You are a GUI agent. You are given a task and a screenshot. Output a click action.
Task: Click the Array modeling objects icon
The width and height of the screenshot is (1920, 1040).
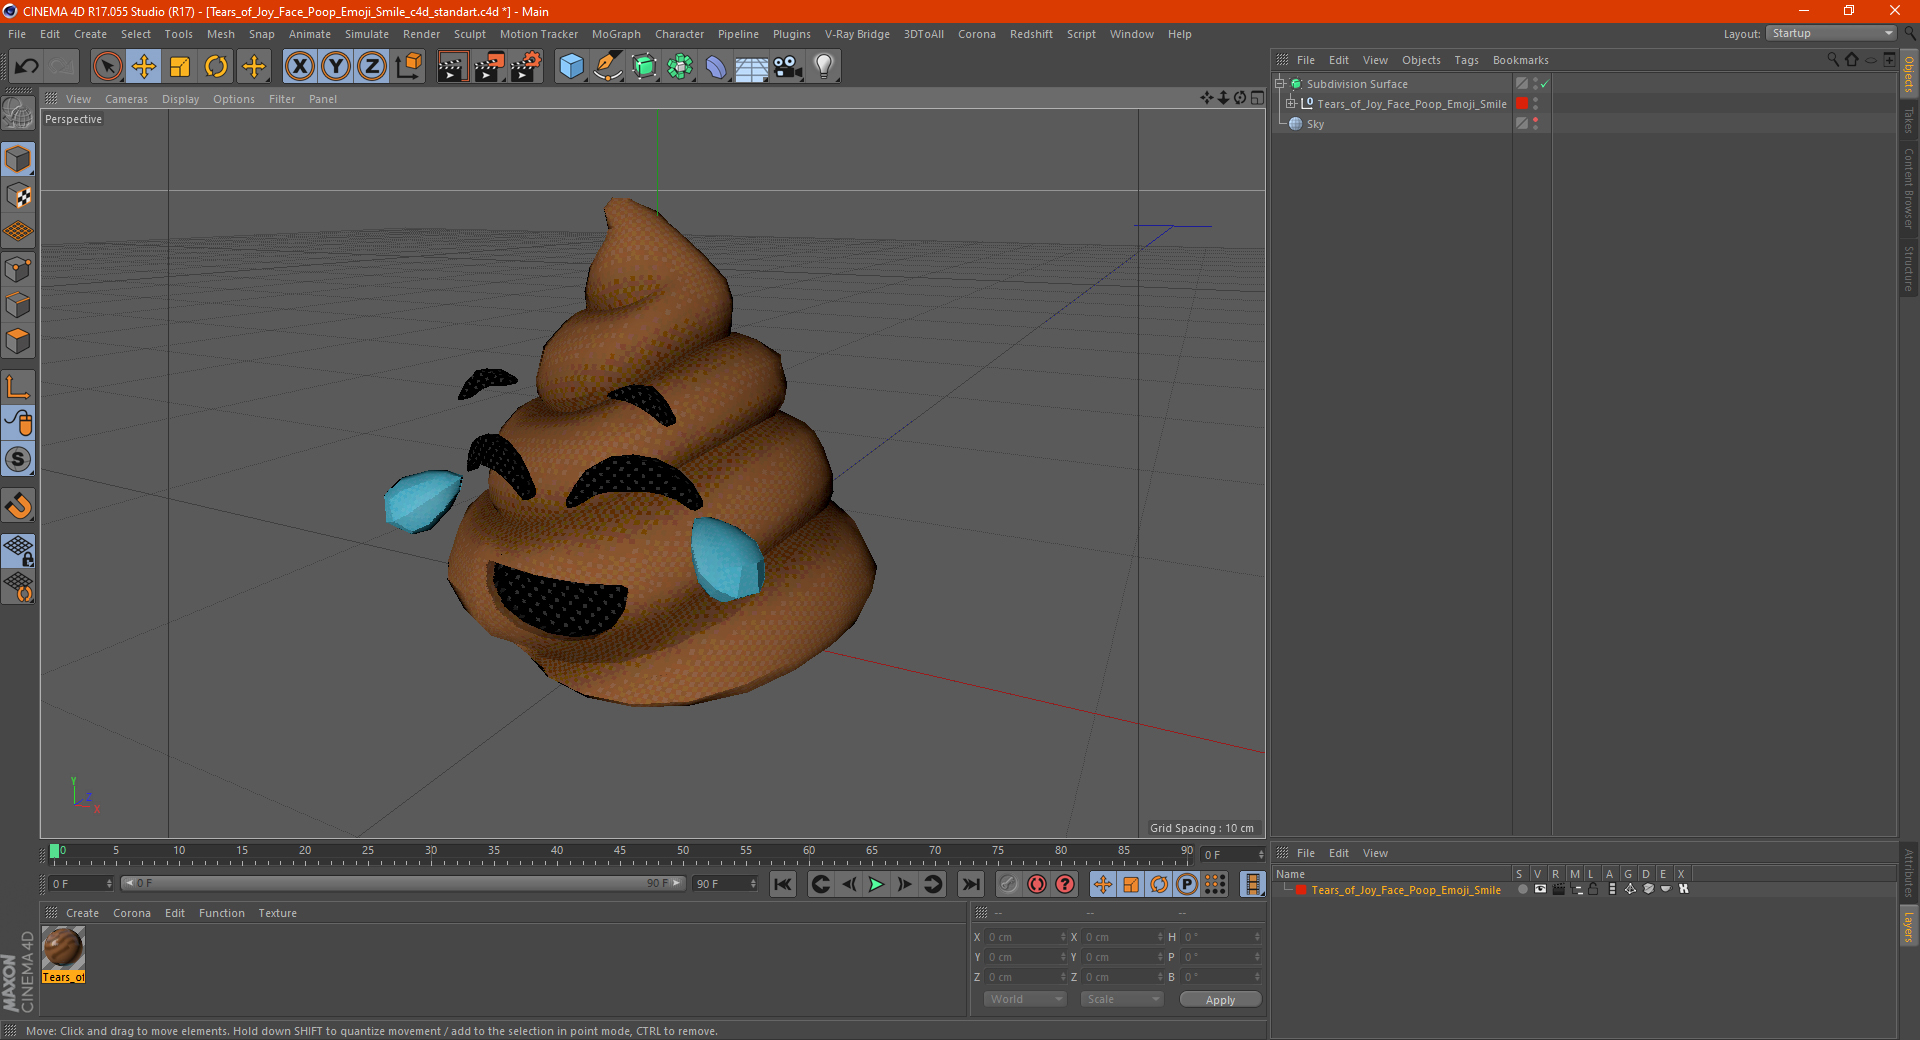pyautogui.click(x=681, y=67)
